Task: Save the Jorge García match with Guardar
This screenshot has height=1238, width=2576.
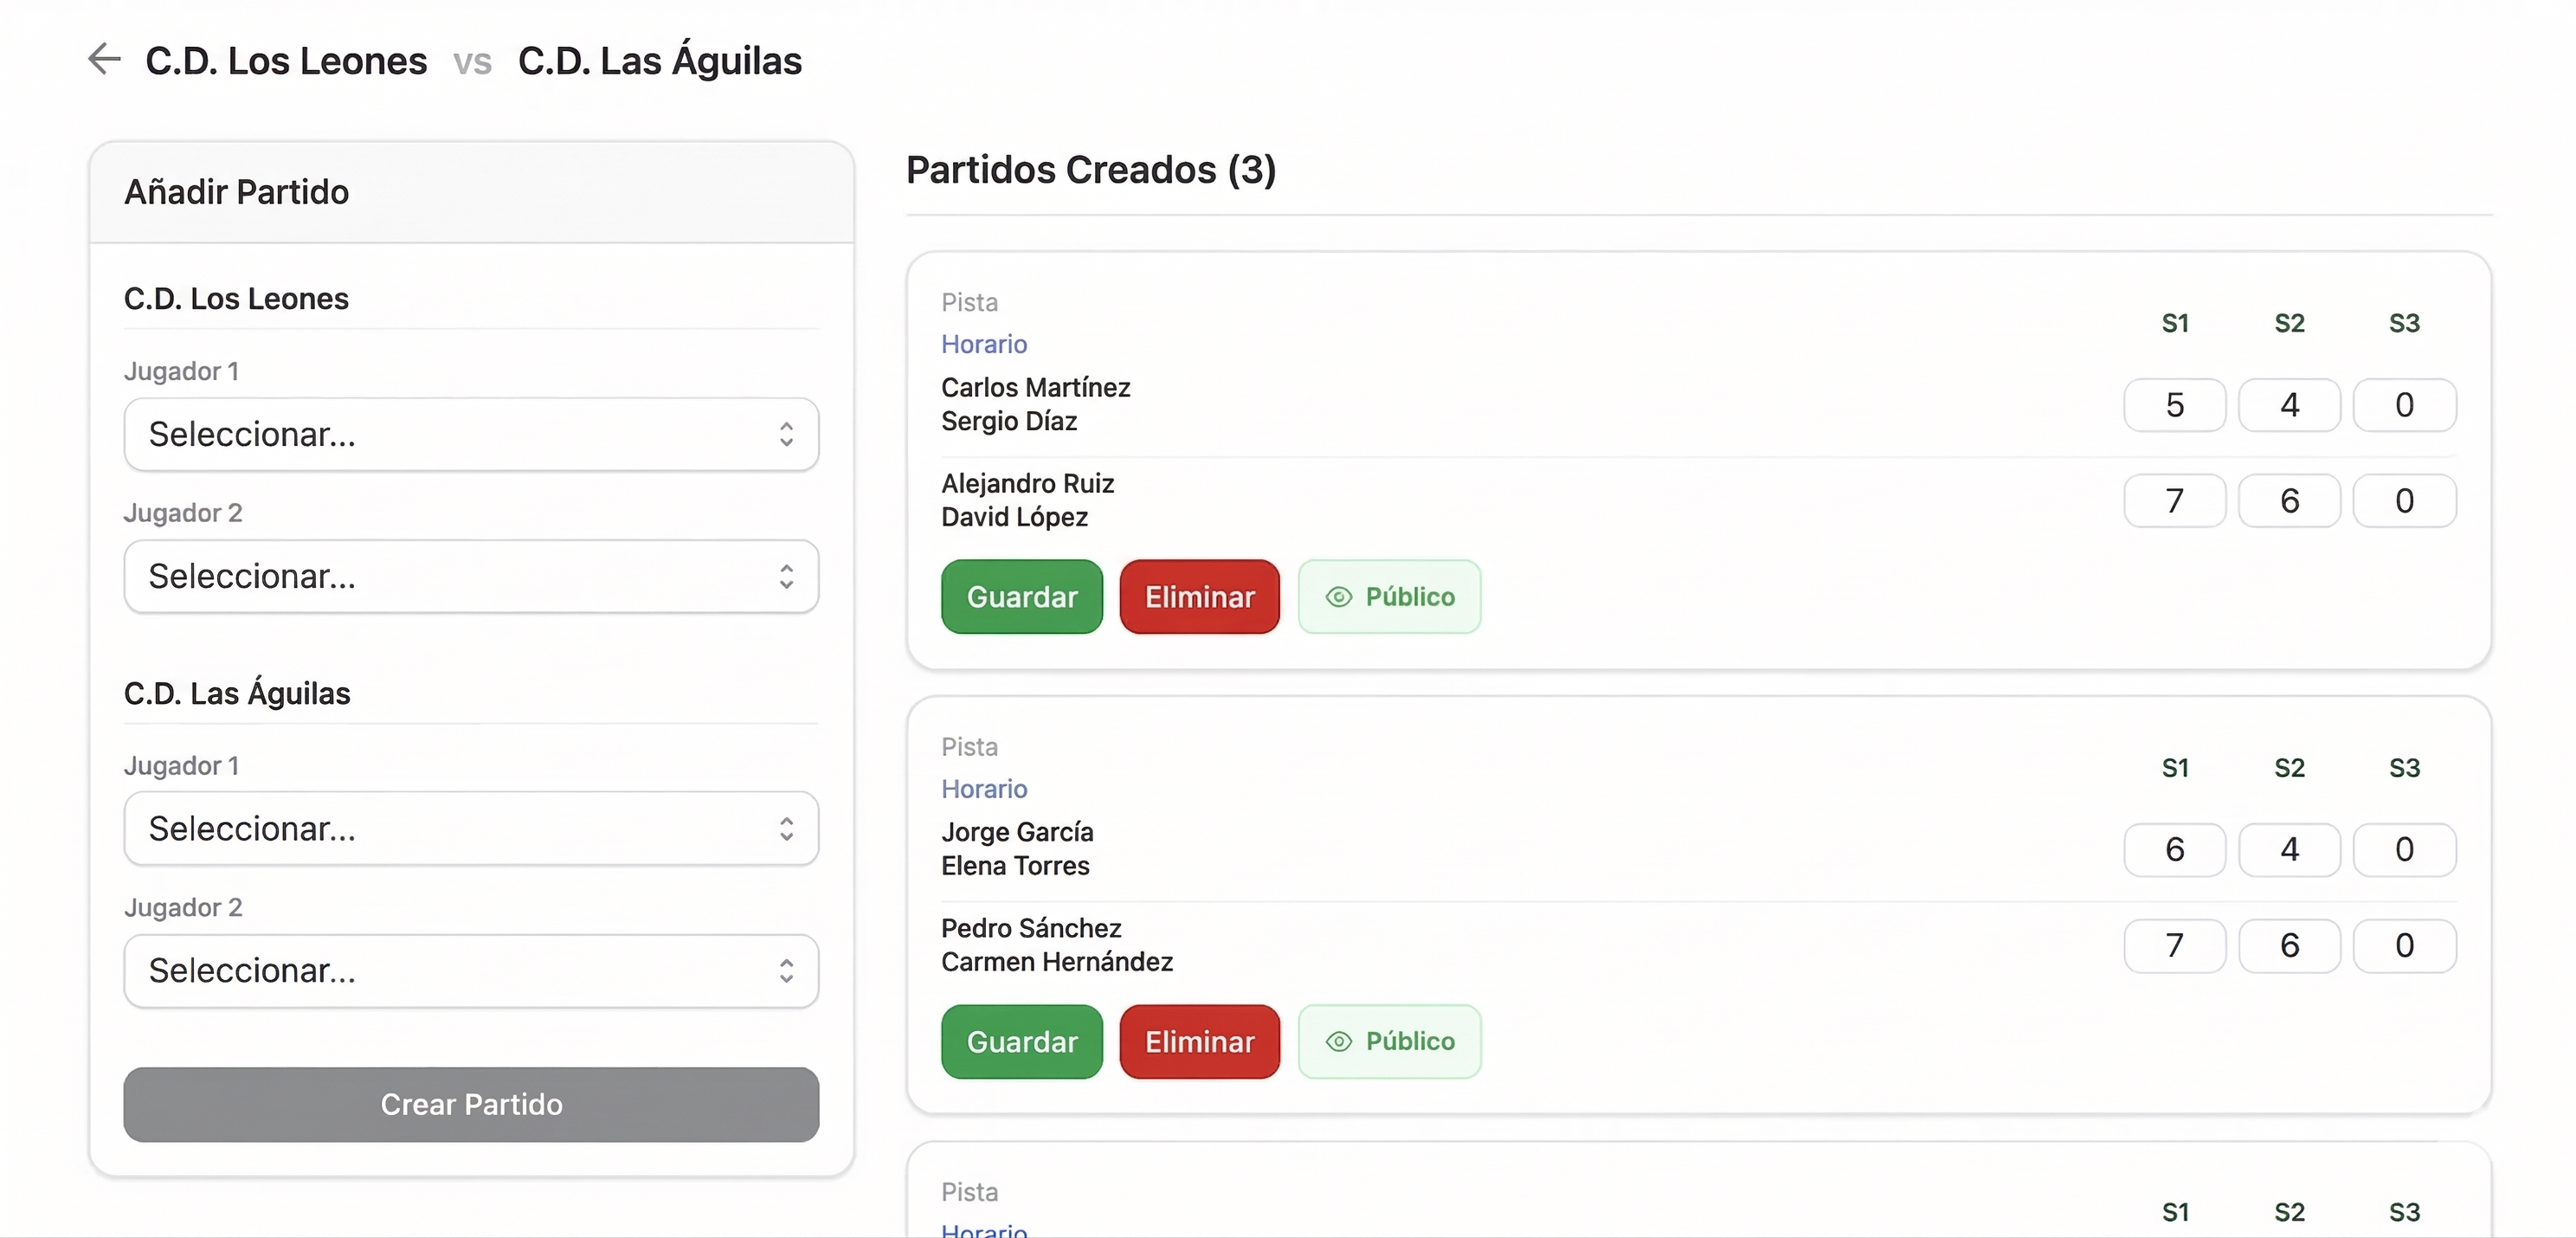Action: pyautogui.click(x=1021, y=1042)
